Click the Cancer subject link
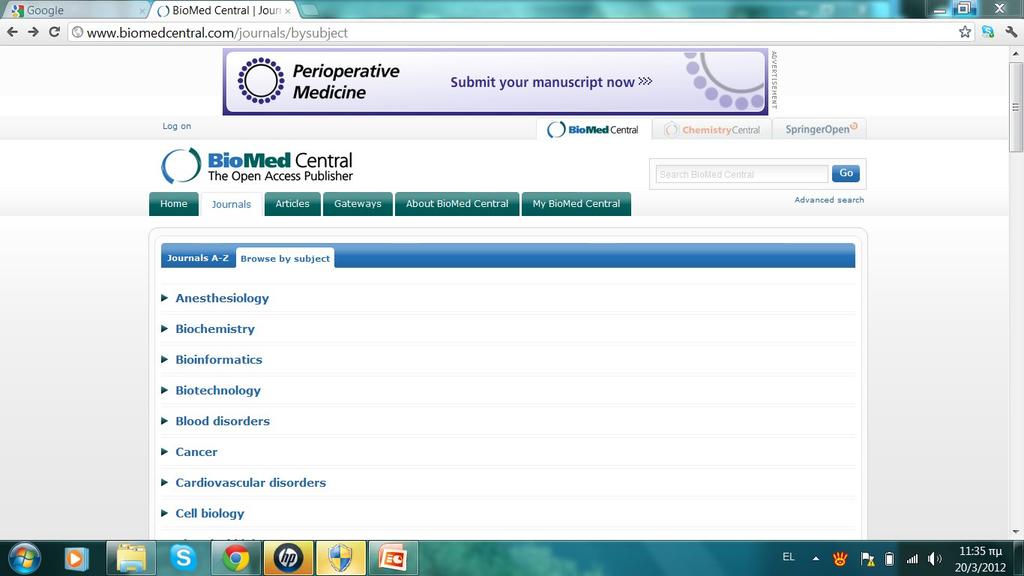Image resolution: width=1024 pixels, height=576 pixels. (x=196, y=452)
